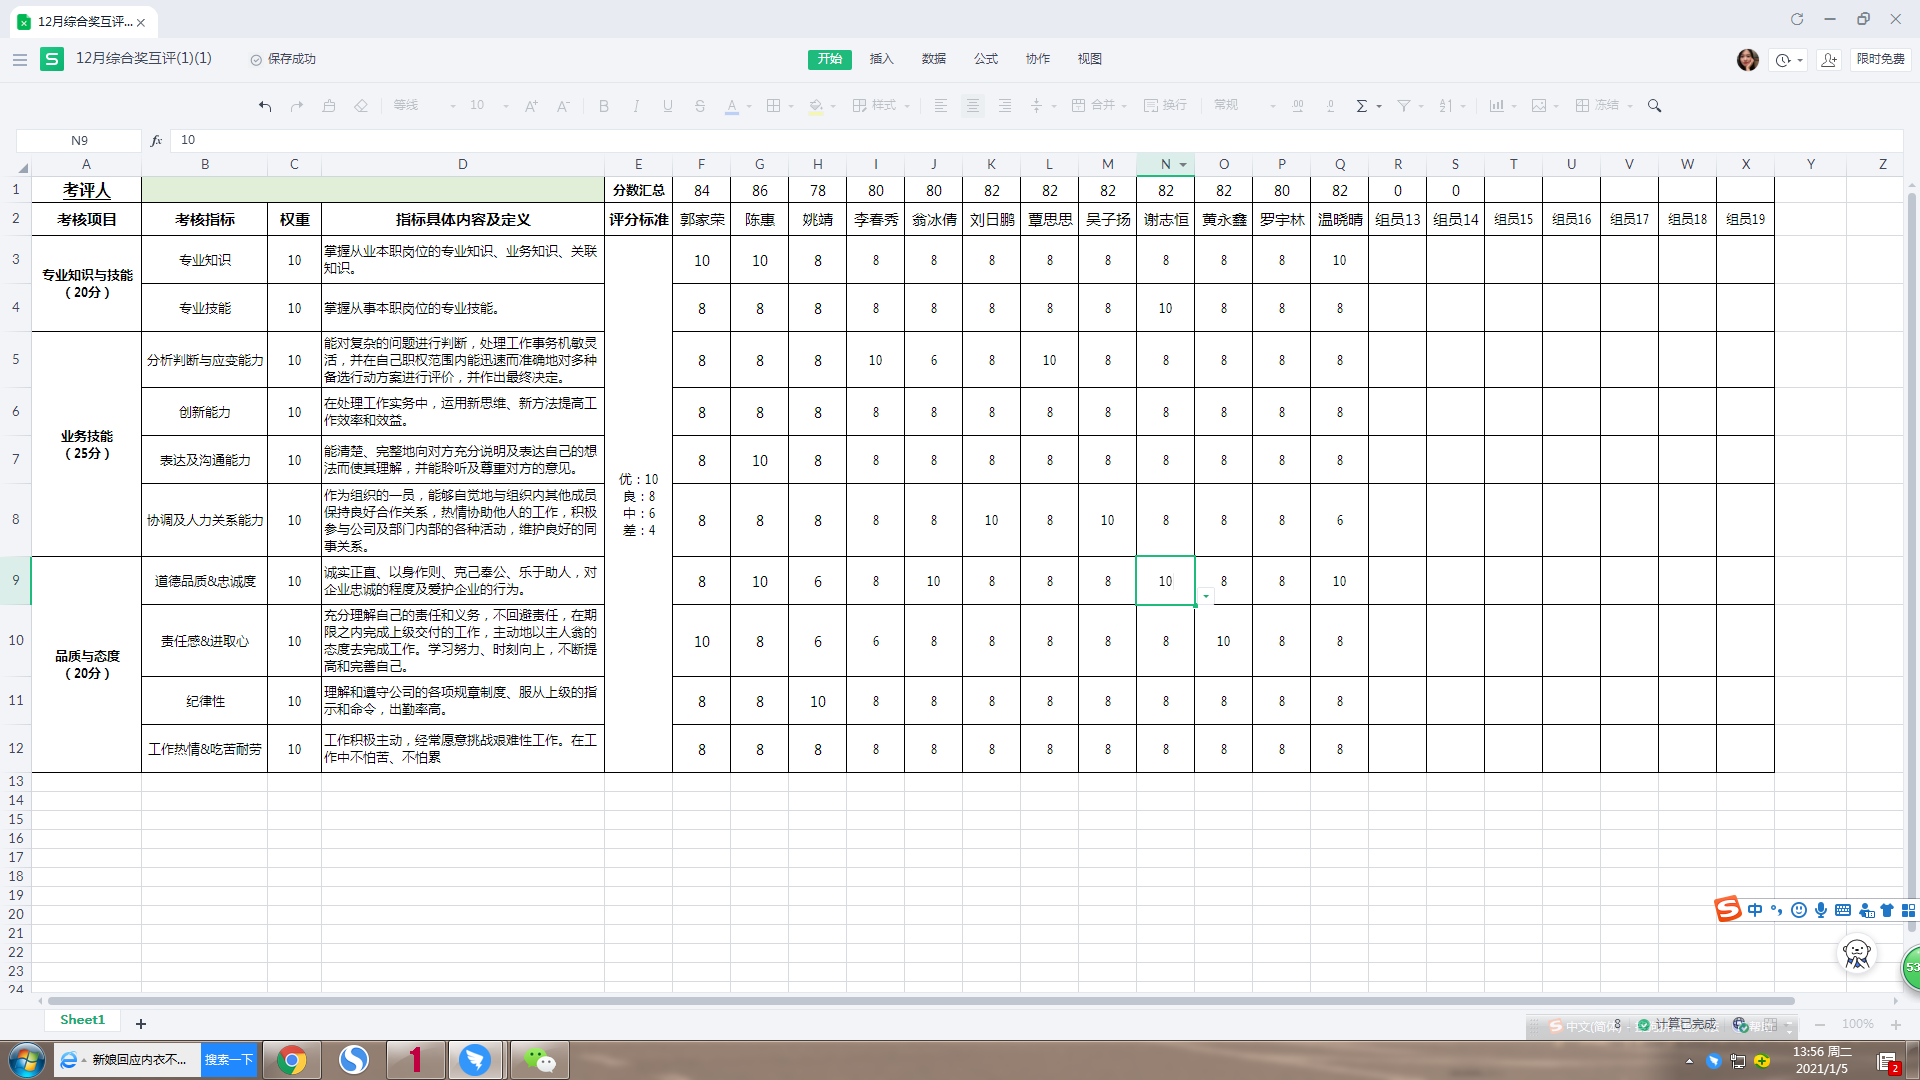The height and width of the screenshot is (1080, 1920).
Task: Expand the fill color dropdown
Action: pos(831,106)
